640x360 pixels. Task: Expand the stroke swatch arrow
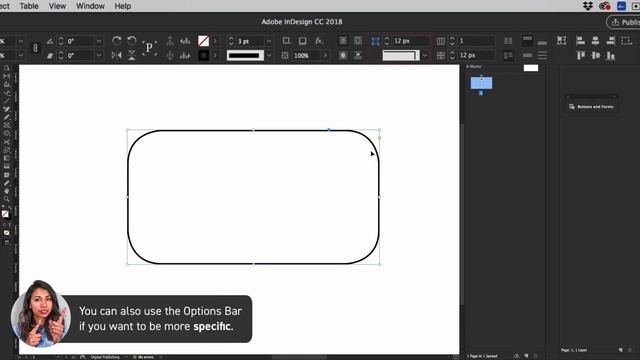[x=215, y=55]
